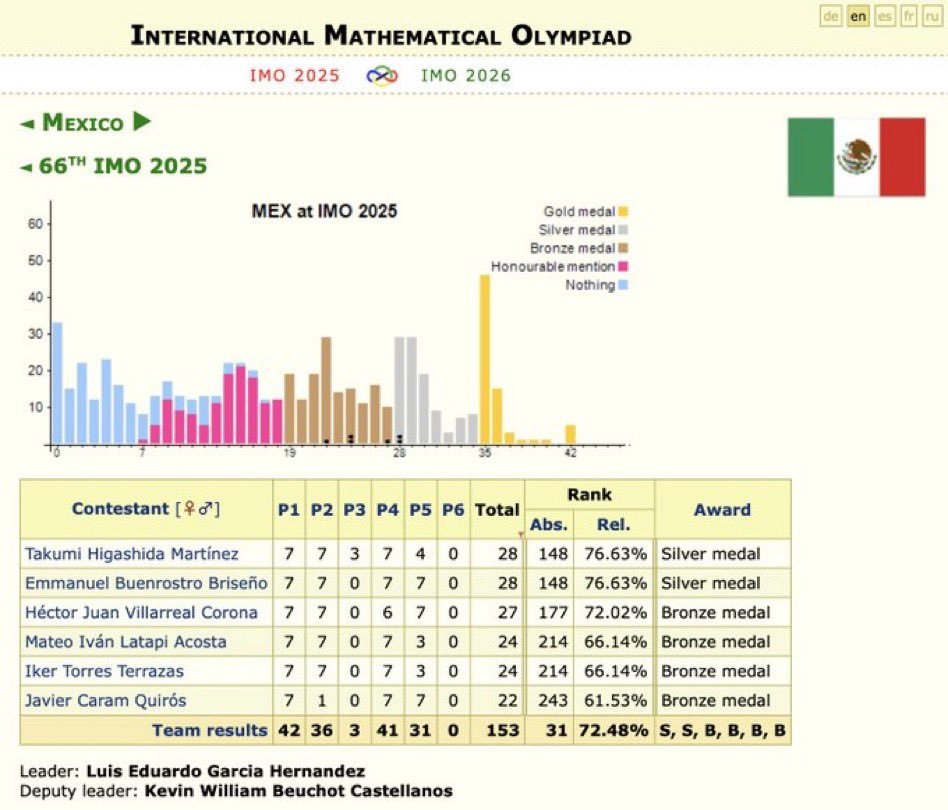Click the right arrow after Mexico

(x=142, y=122)
